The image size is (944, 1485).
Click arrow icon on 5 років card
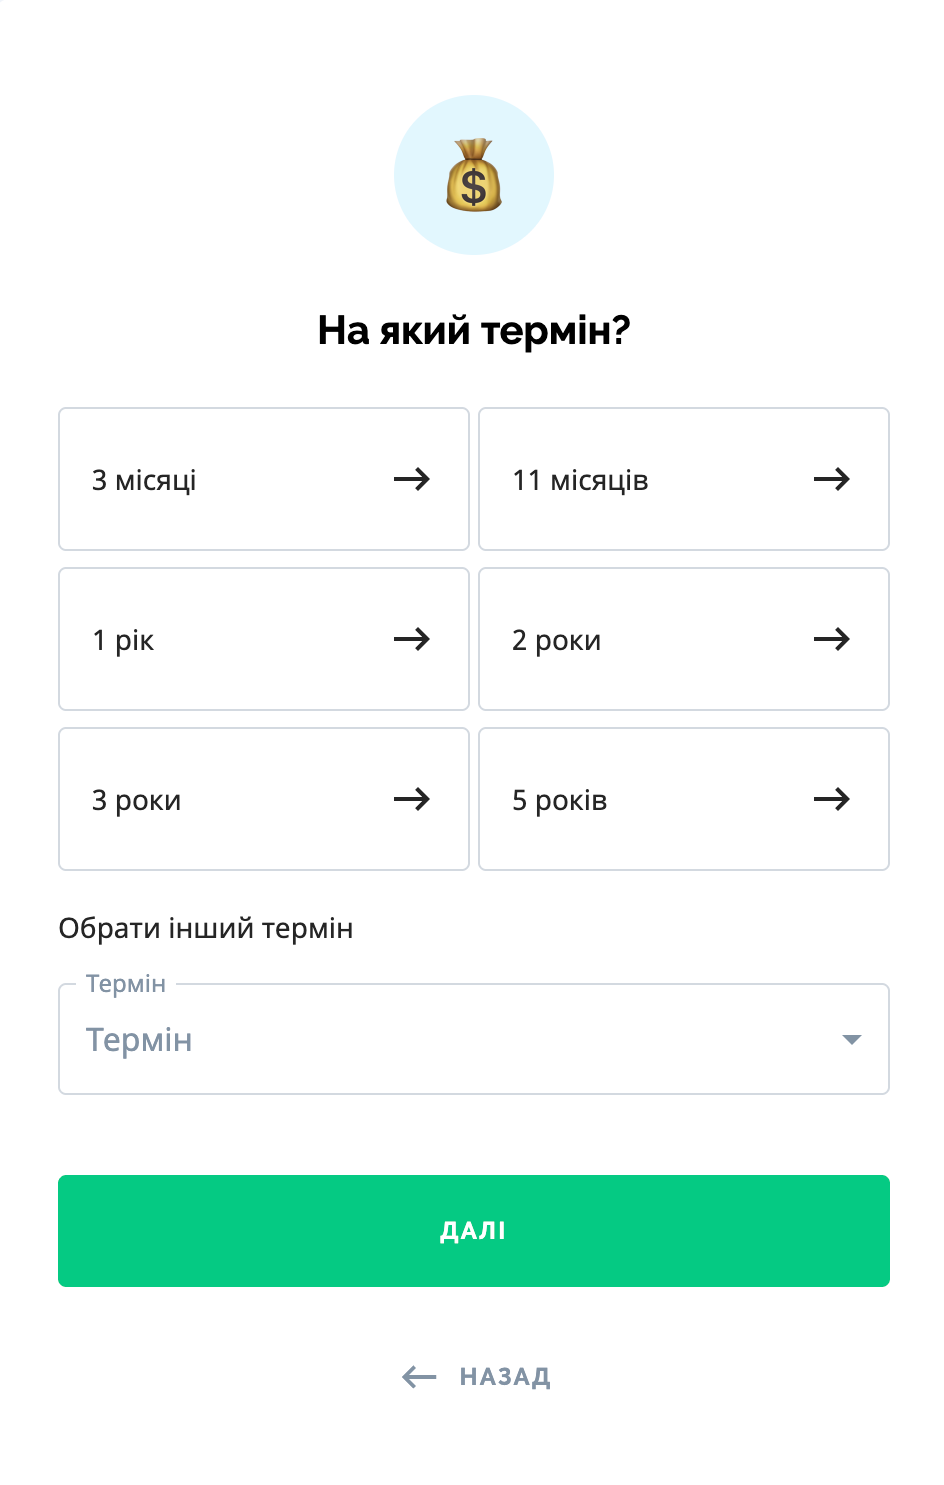[831, 800]
